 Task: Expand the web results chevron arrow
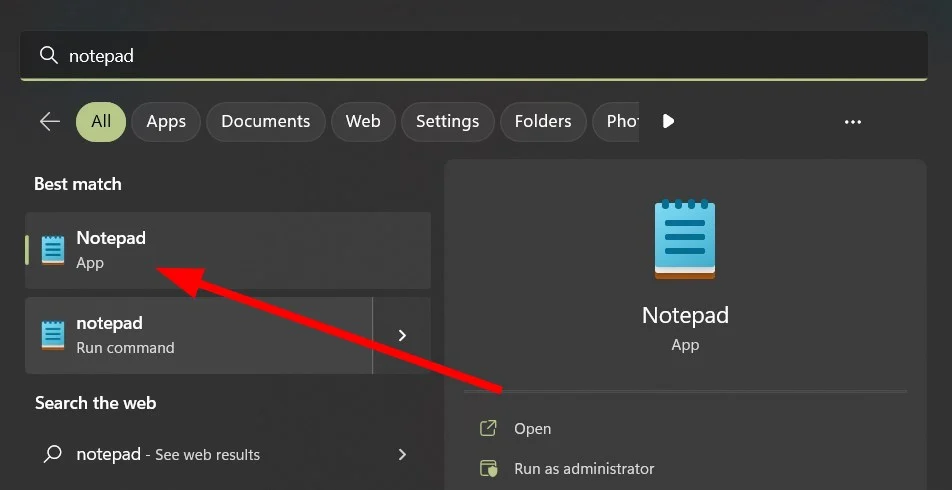click(402, 454)
